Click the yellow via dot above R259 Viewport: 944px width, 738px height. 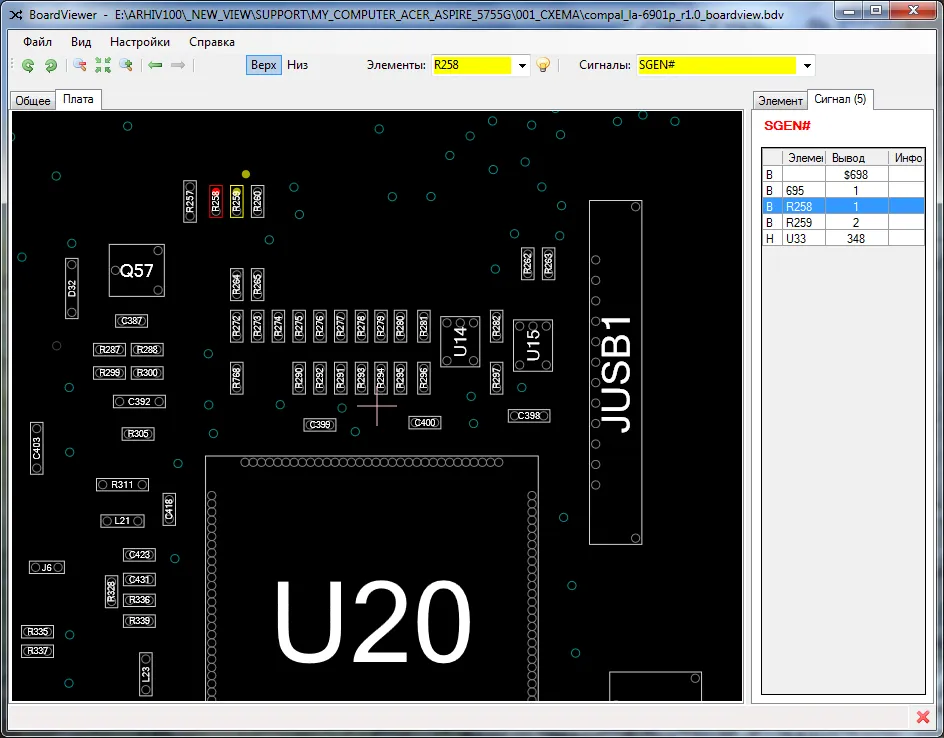(x=246, y=174)
